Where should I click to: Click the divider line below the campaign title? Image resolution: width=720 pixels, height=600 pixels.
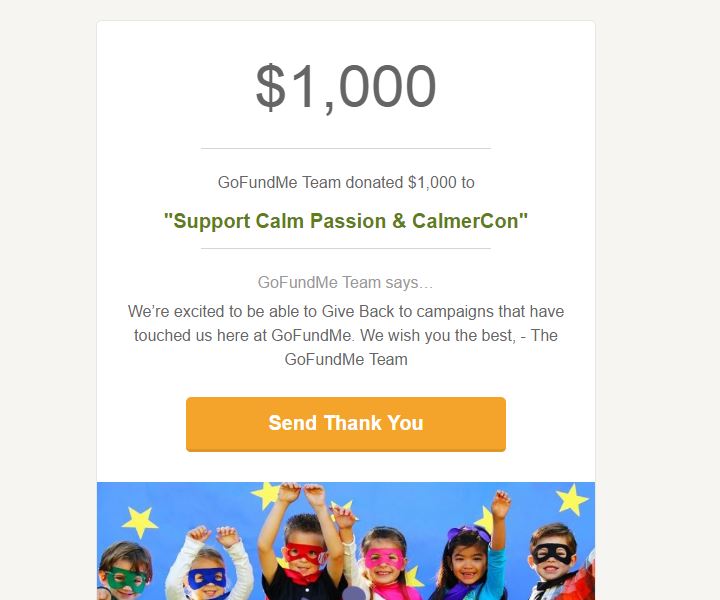[346, 248]
